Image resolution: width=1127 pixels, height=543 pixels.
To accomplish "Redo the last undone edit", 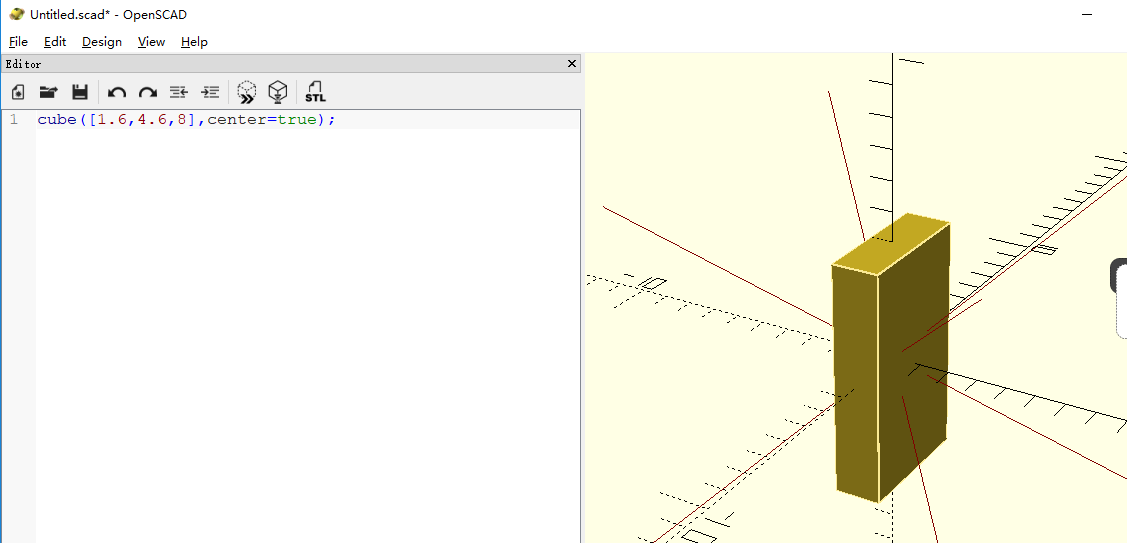I will pyautogui.click(x=148, y=93).
